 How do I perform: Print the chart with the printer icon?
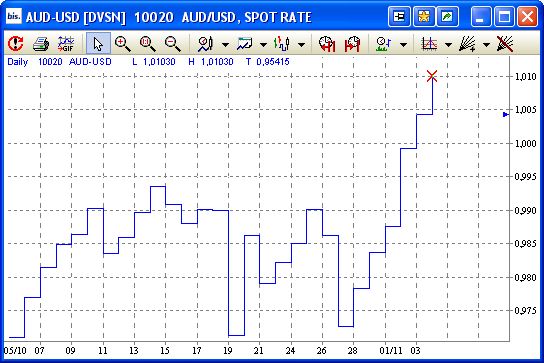coord(41,44)
